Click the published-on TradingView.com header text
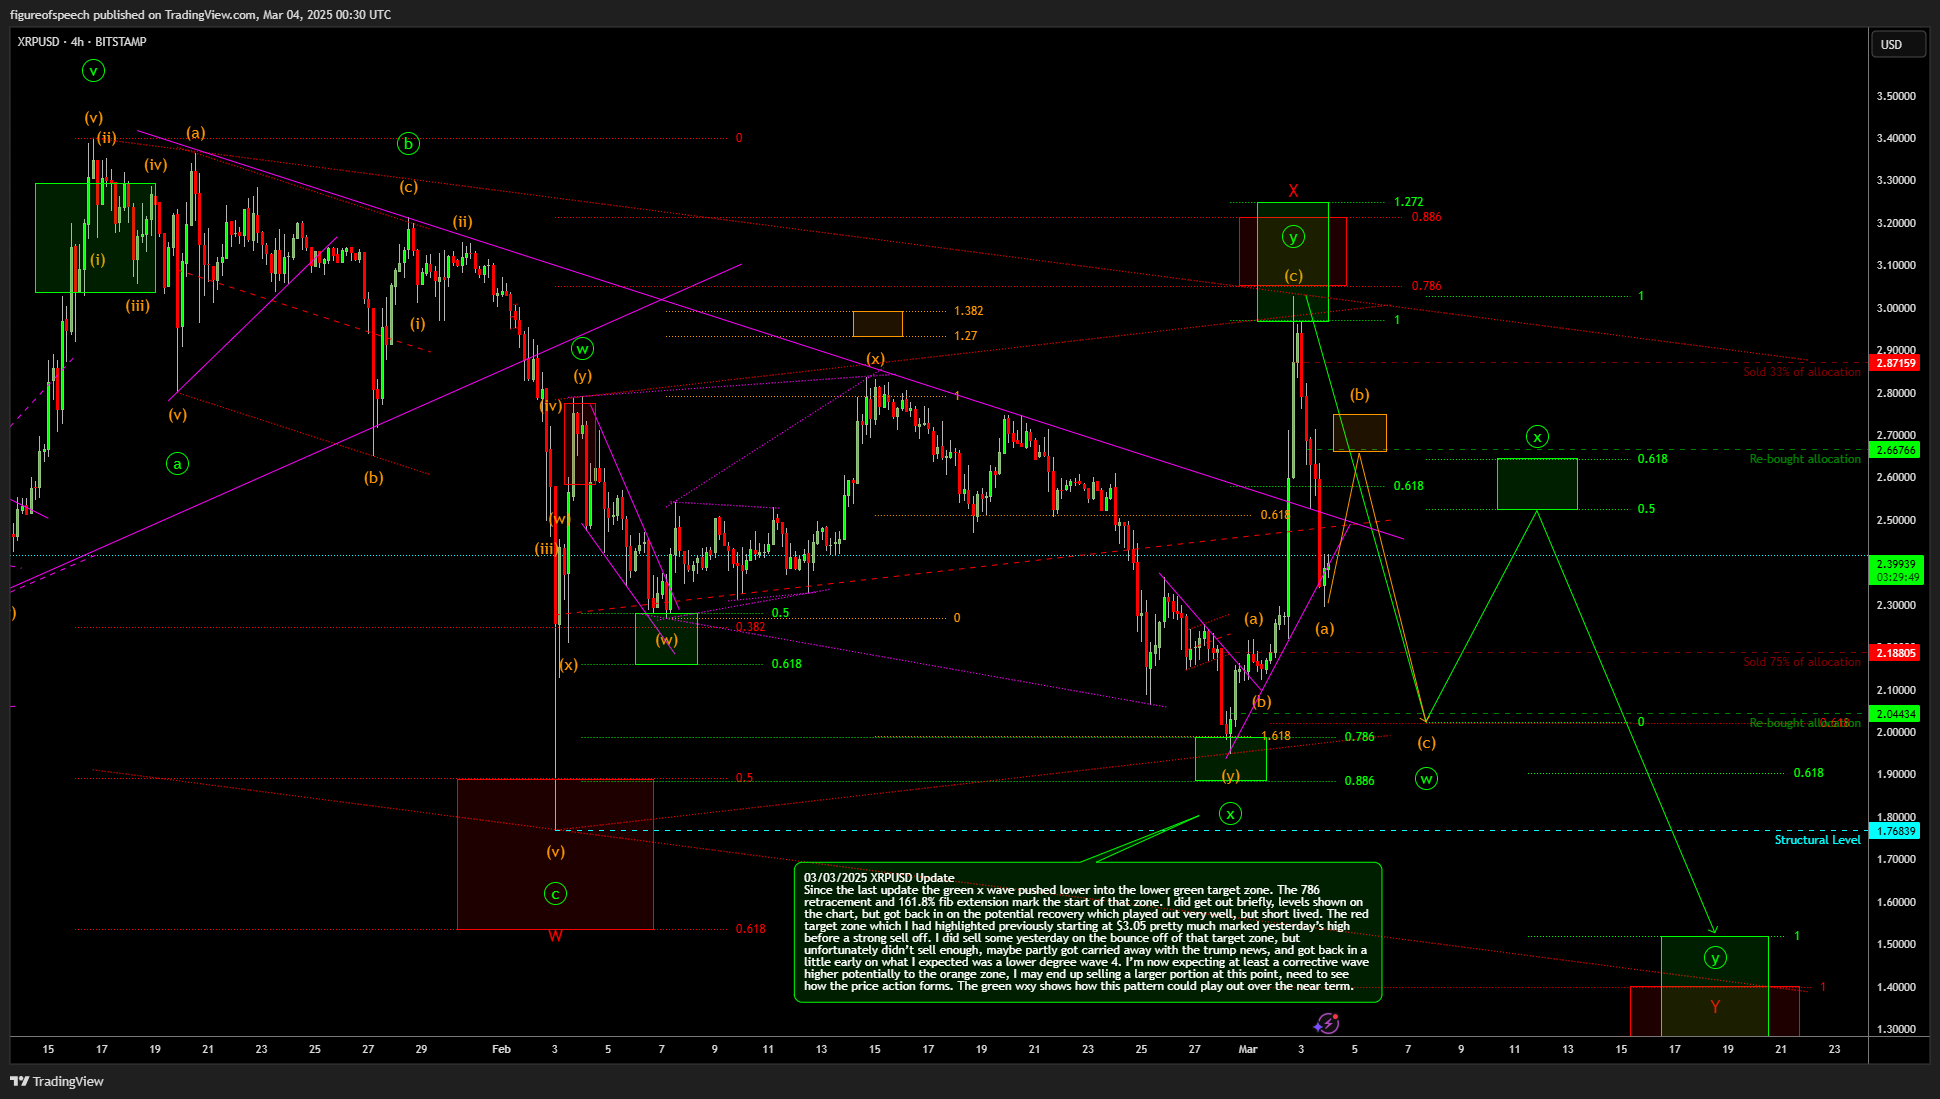Viewport: 1940px width, 1099px height. click(x=201, y=15)
